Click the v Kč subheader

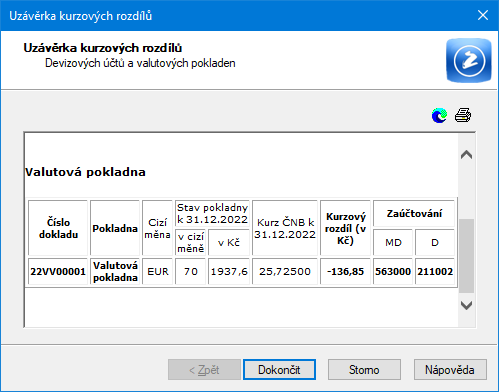point(229,242)
